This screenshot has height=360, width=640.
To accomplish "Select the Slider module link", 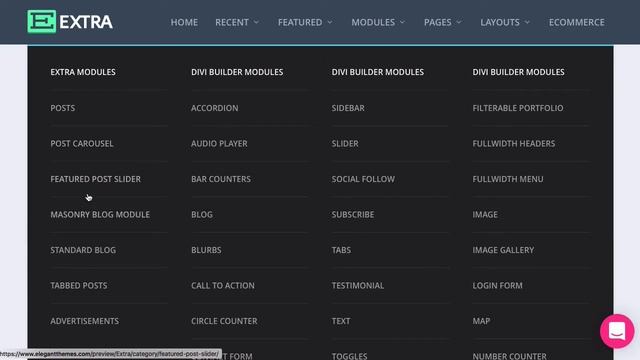I will click(x=345, y=144).
